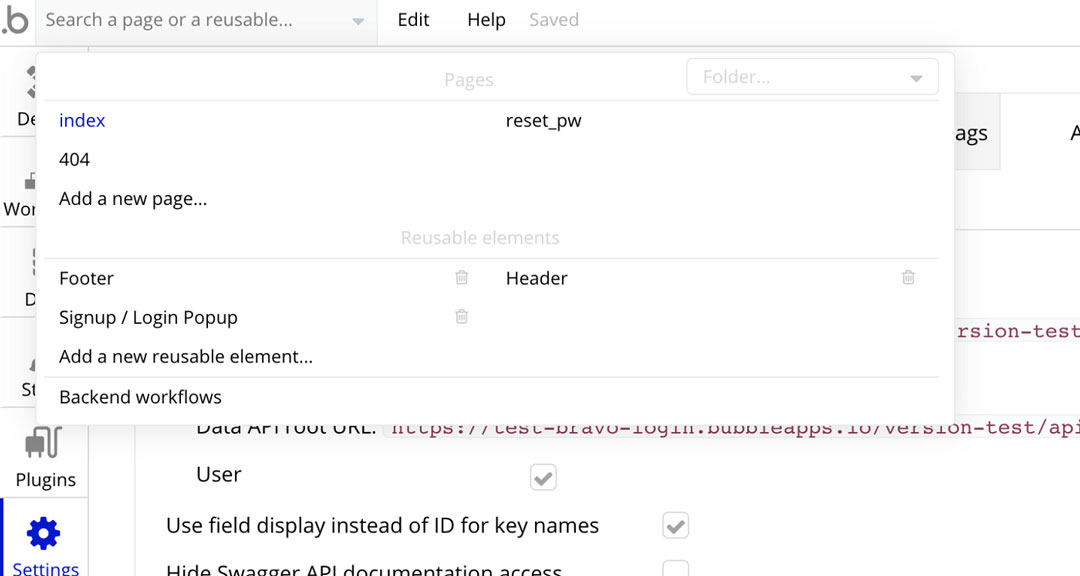Open the 404 page
This screenshot has width=1080, height=576.
pos(74,160)
